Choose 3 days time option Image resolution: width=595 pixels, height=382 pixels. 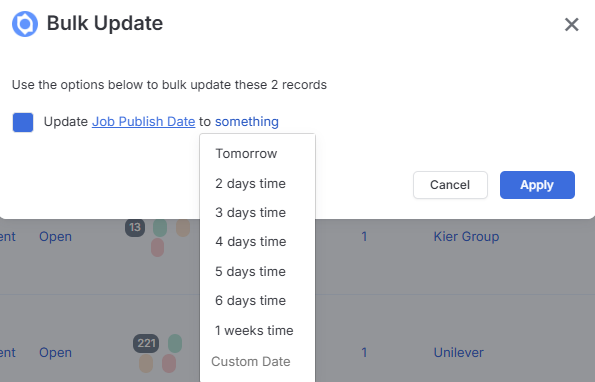click(250, 213)
